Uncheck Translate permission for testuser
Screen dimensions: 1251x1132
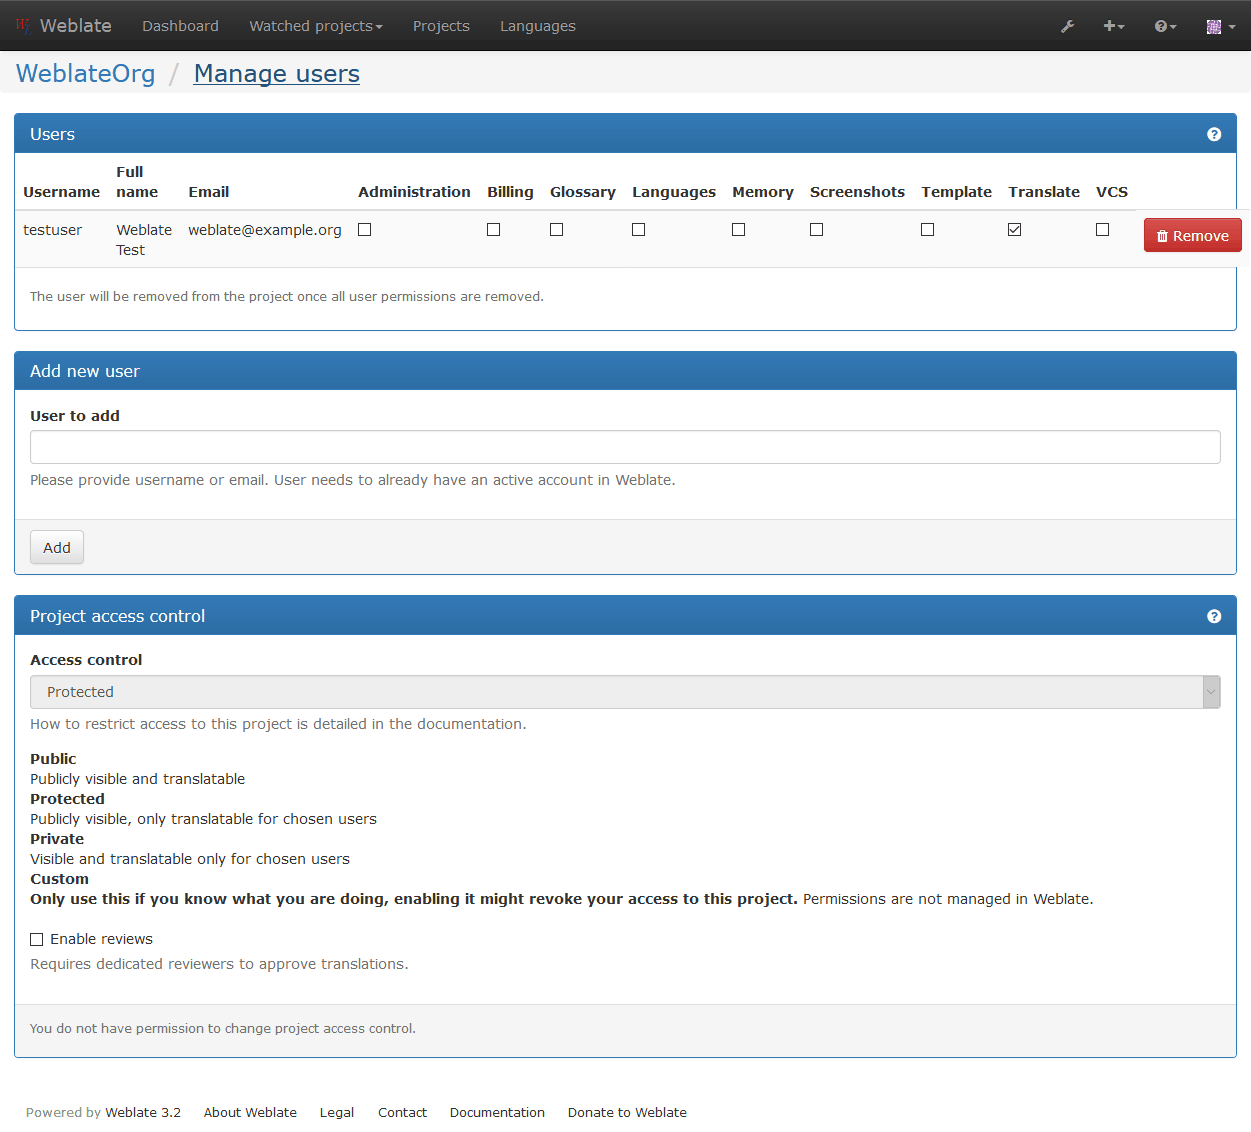click(x=1015, y=230)
